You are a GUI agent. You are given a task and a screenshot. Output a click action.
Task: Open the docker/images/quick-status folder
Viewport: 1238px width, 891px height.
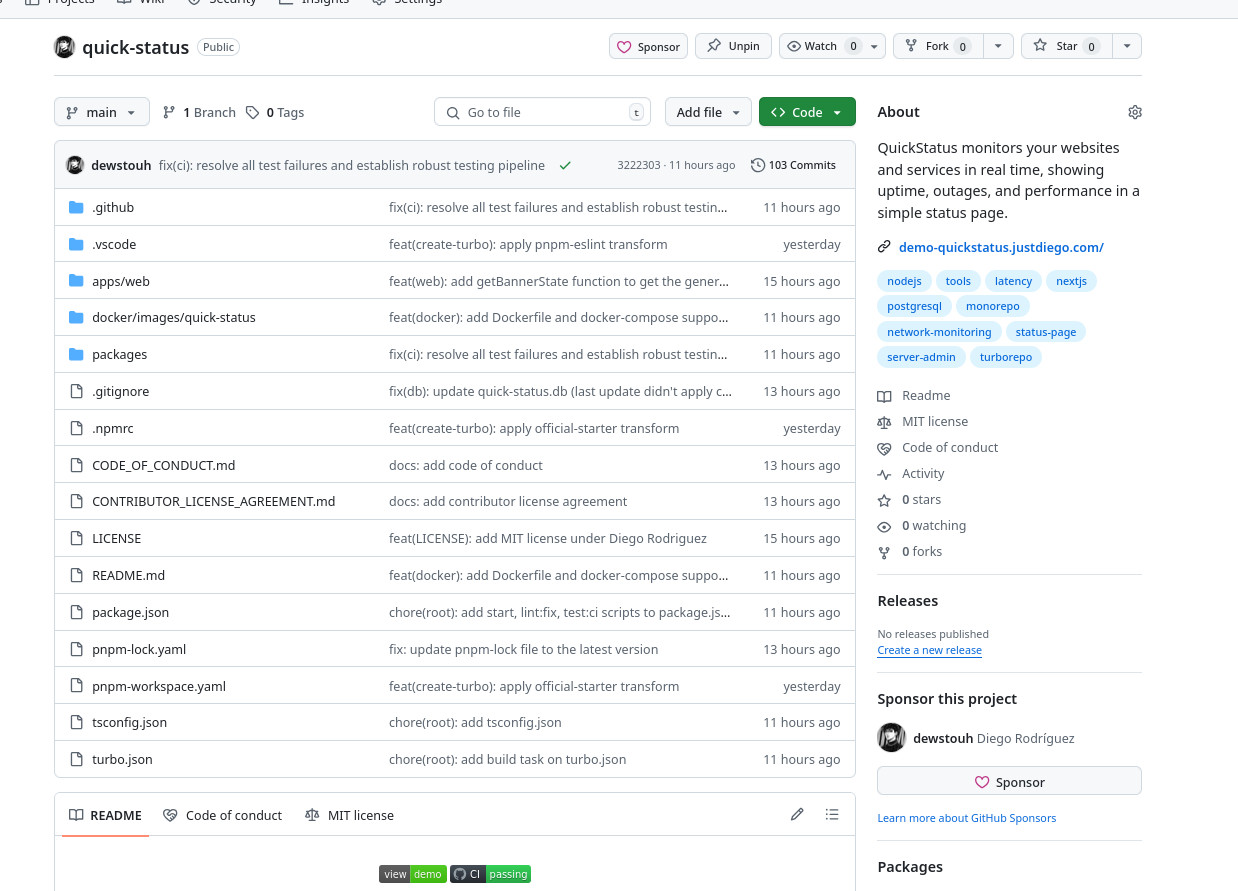174,317
